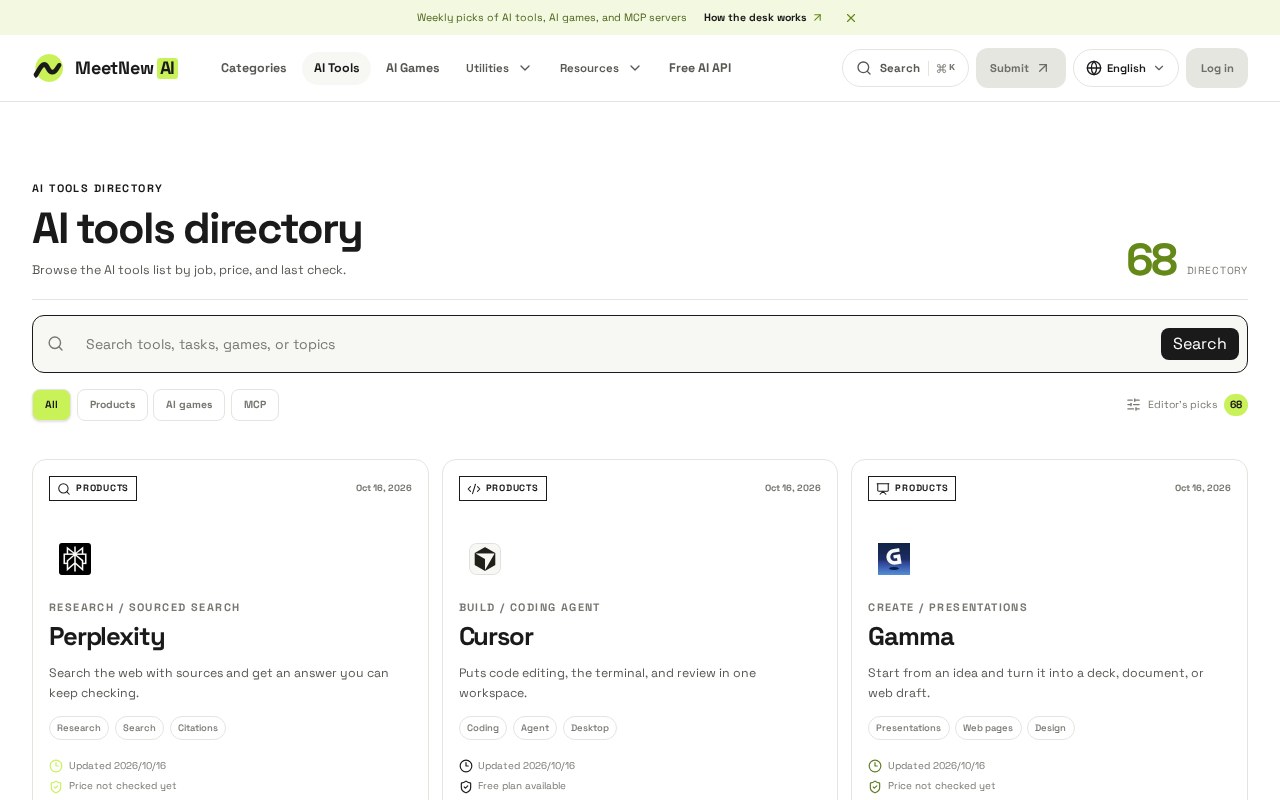Click the Perplexity logo thumbnail

point(75,559)
